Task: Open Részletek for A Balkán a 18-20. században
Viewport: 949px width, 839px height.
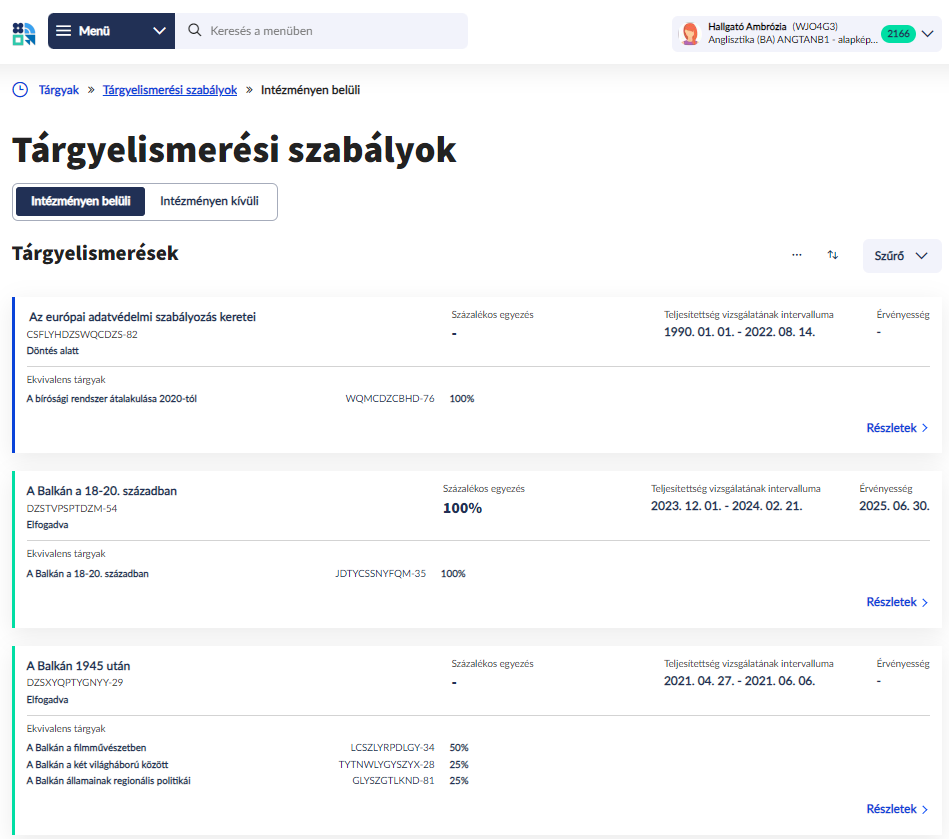Action: tap(897, 602)
